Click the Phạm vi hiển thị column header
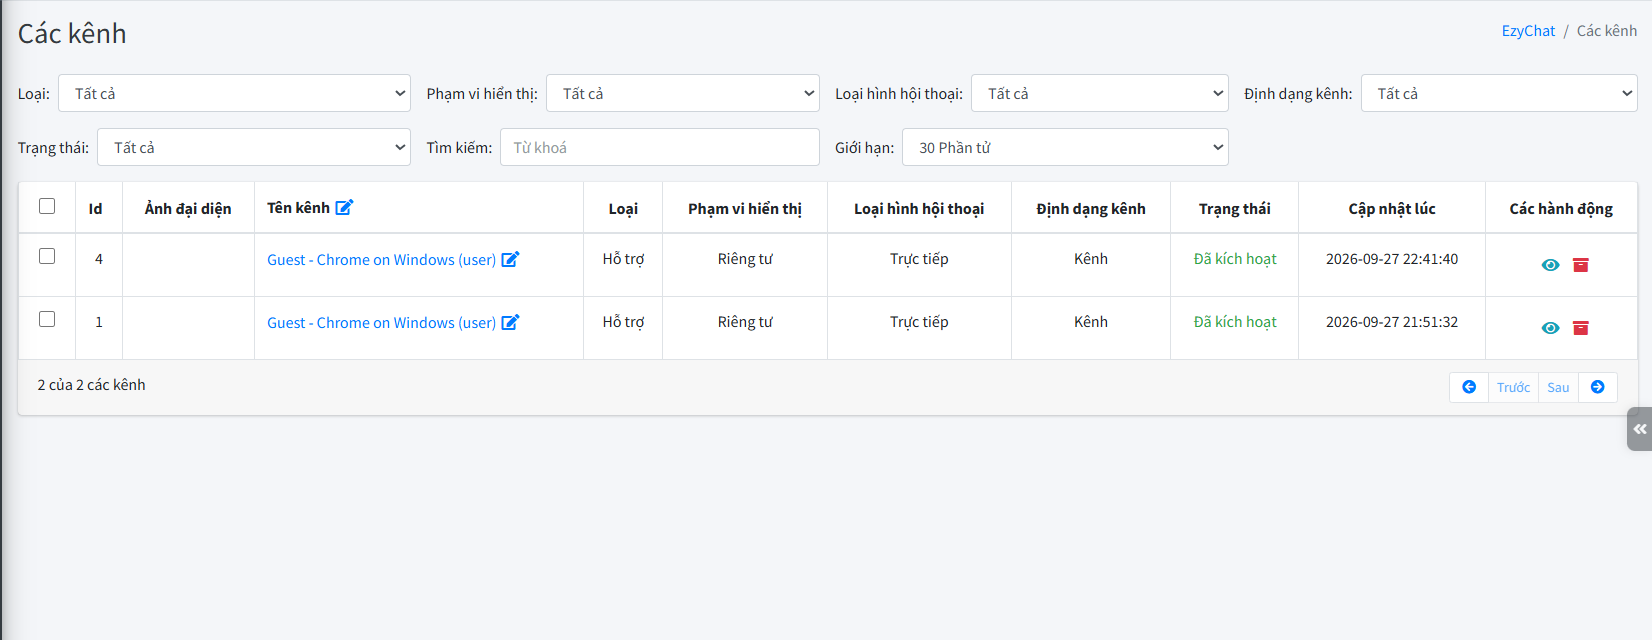 coord(745,209)
